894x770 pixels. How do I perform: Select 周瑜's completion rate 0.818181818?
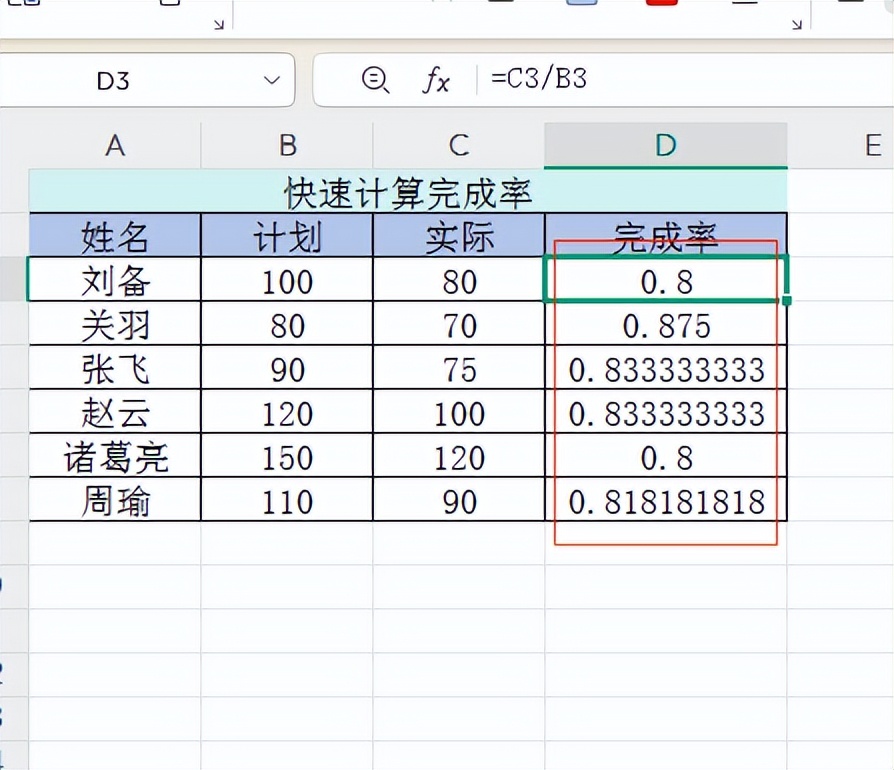click(666, 499)
